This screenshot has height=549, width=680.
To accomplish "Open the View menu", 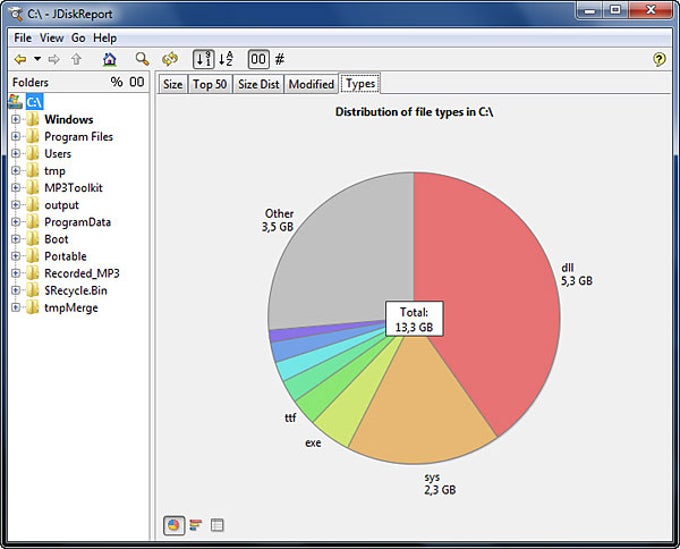I will pos(52,38).
